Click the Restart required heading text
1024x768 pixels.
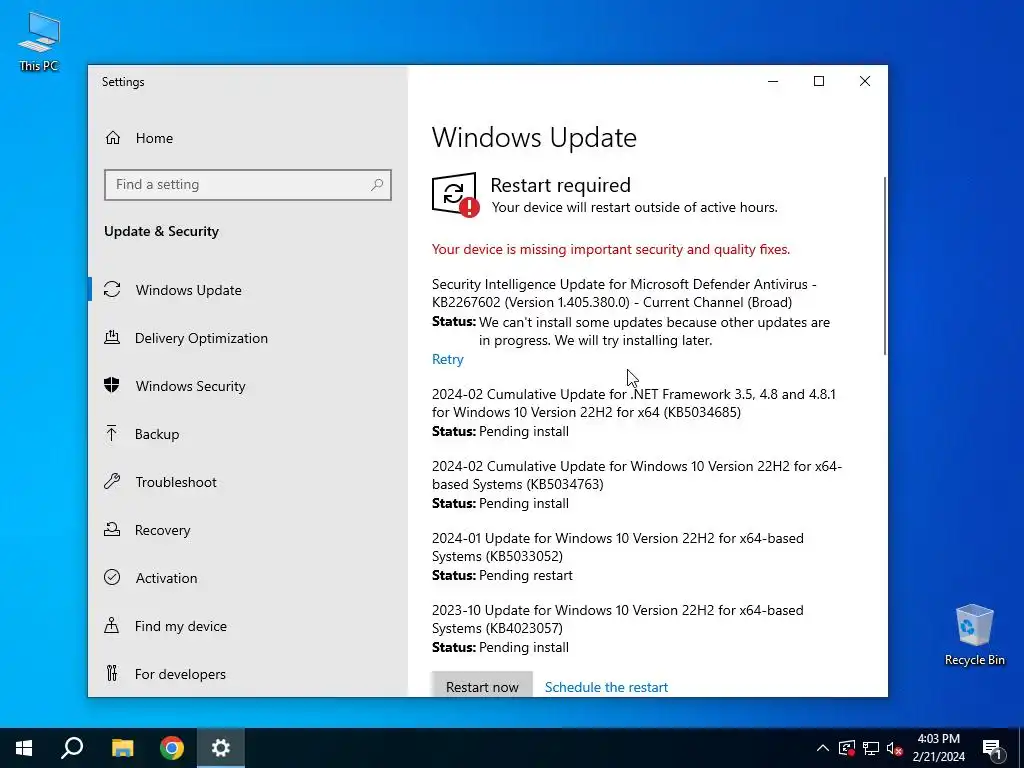click(x=560, y=185)
